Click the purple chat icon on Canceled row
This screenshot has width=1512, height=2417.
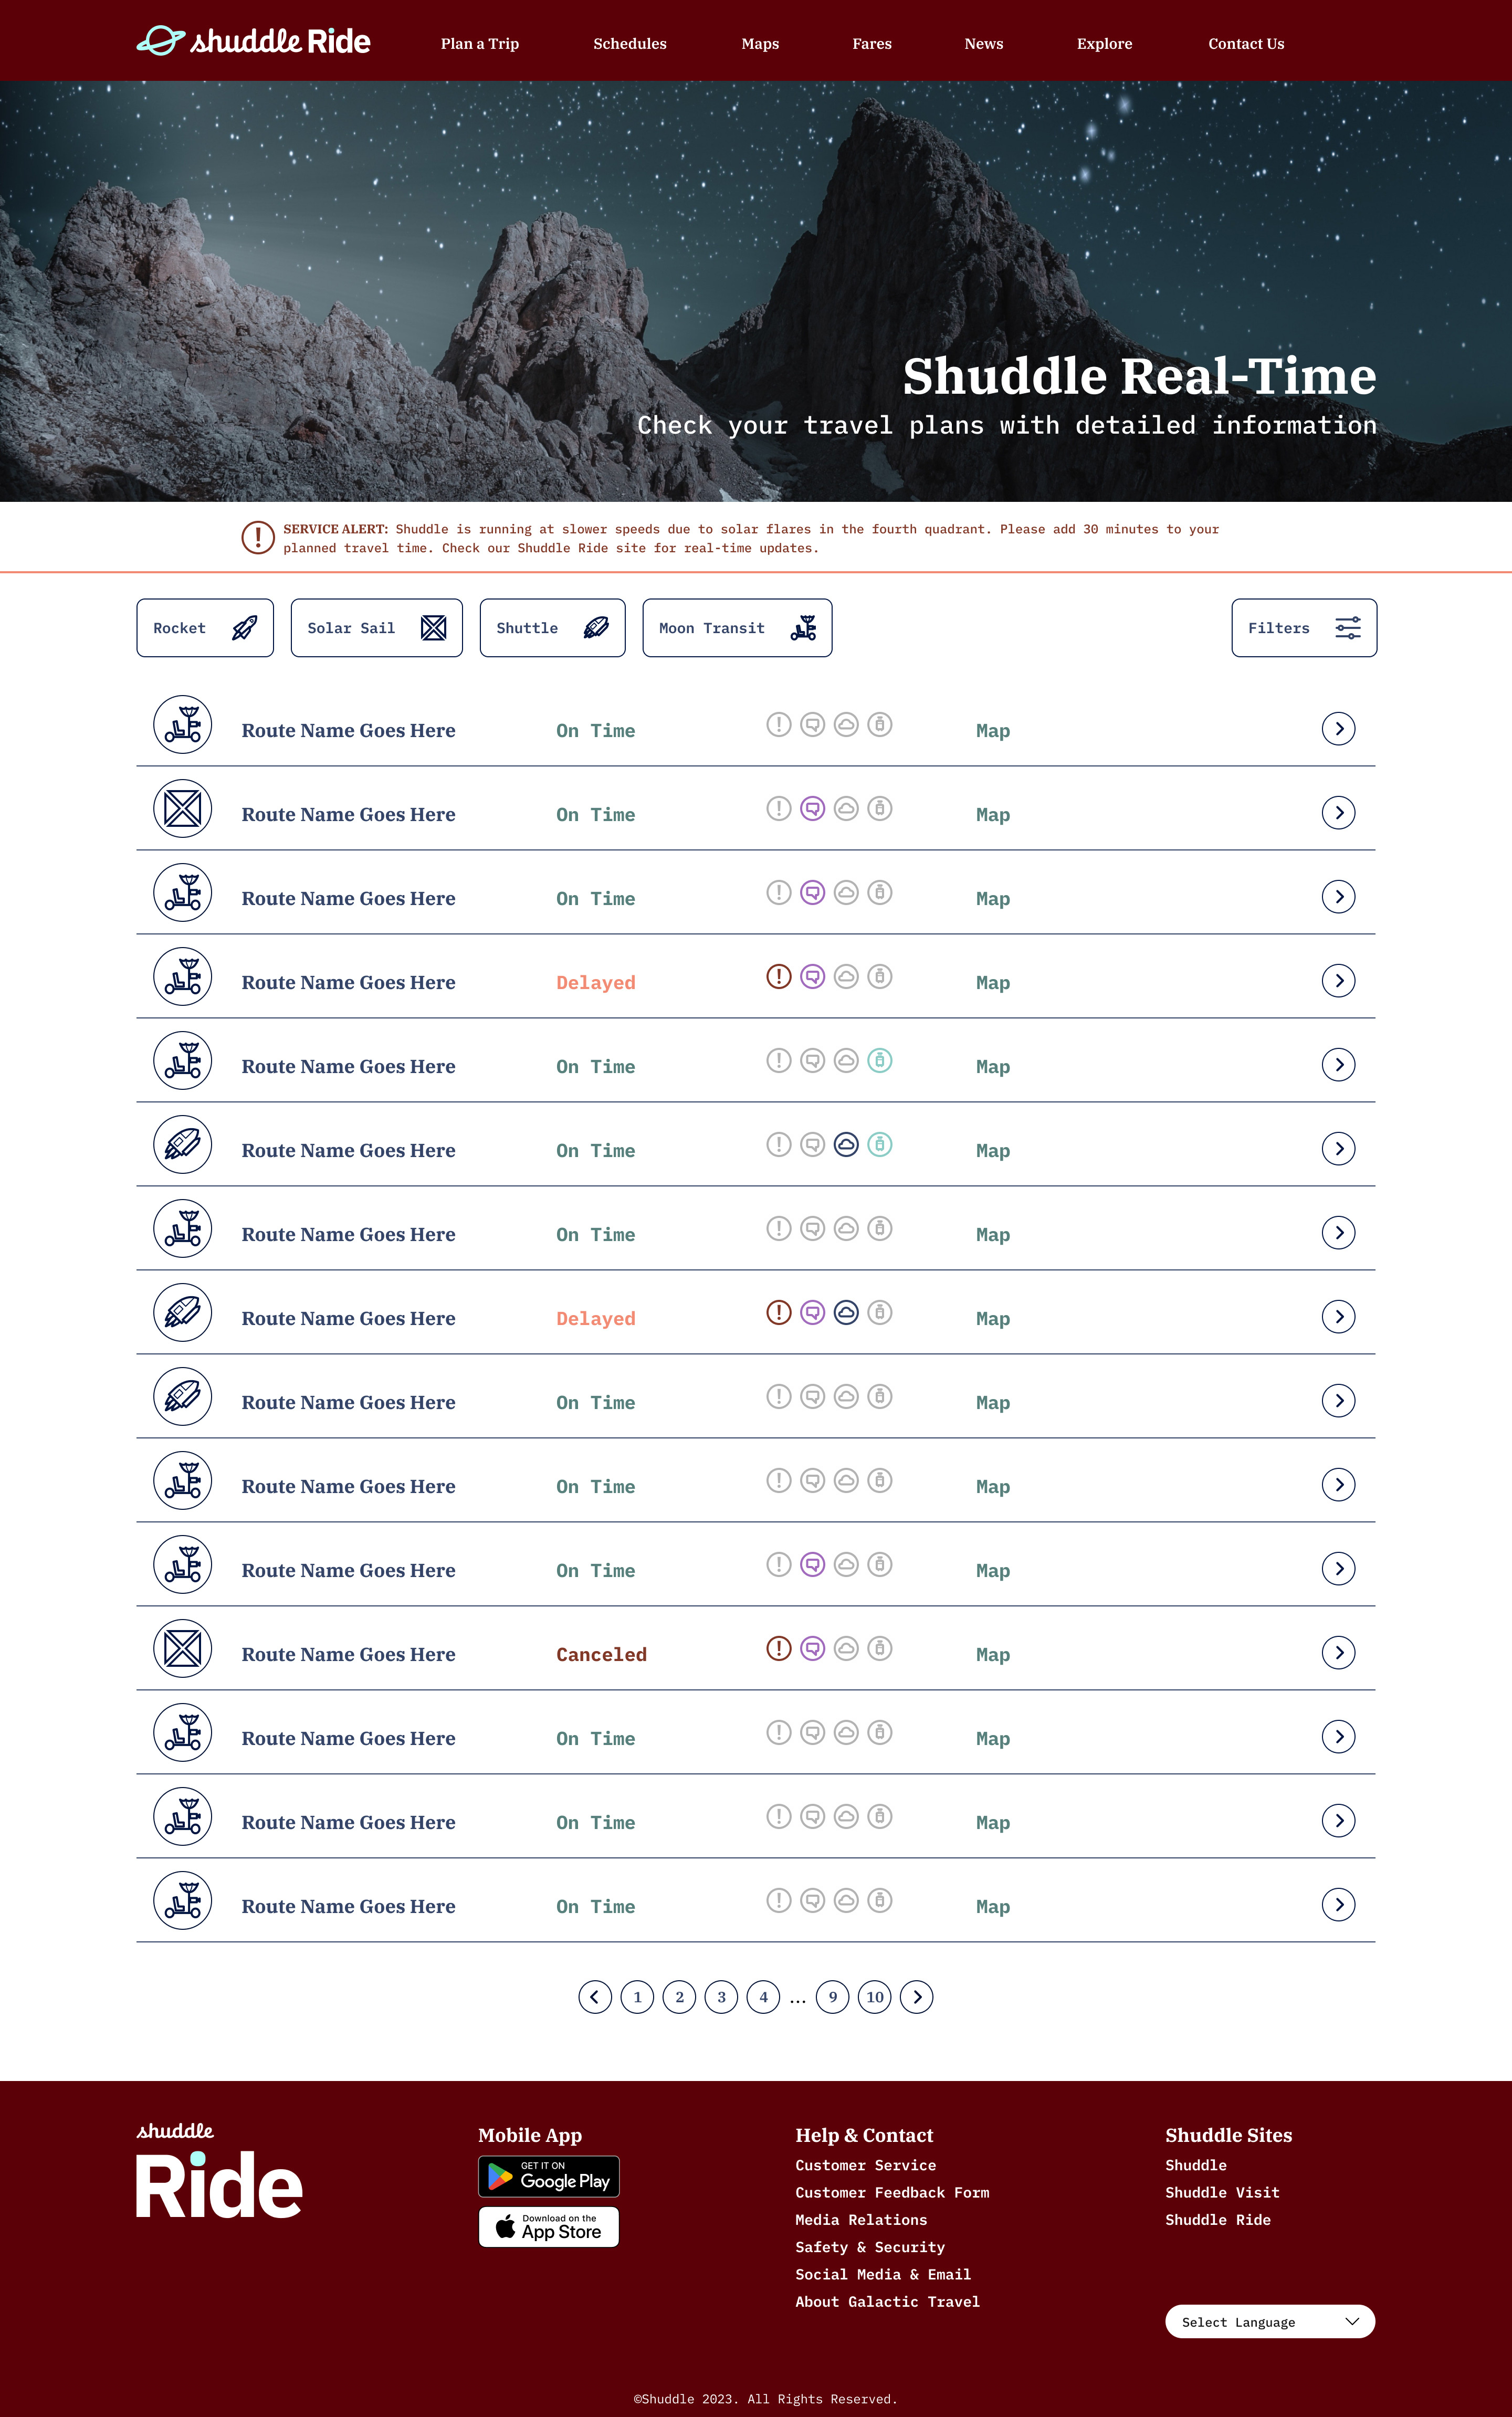(x=813, y=1647)
